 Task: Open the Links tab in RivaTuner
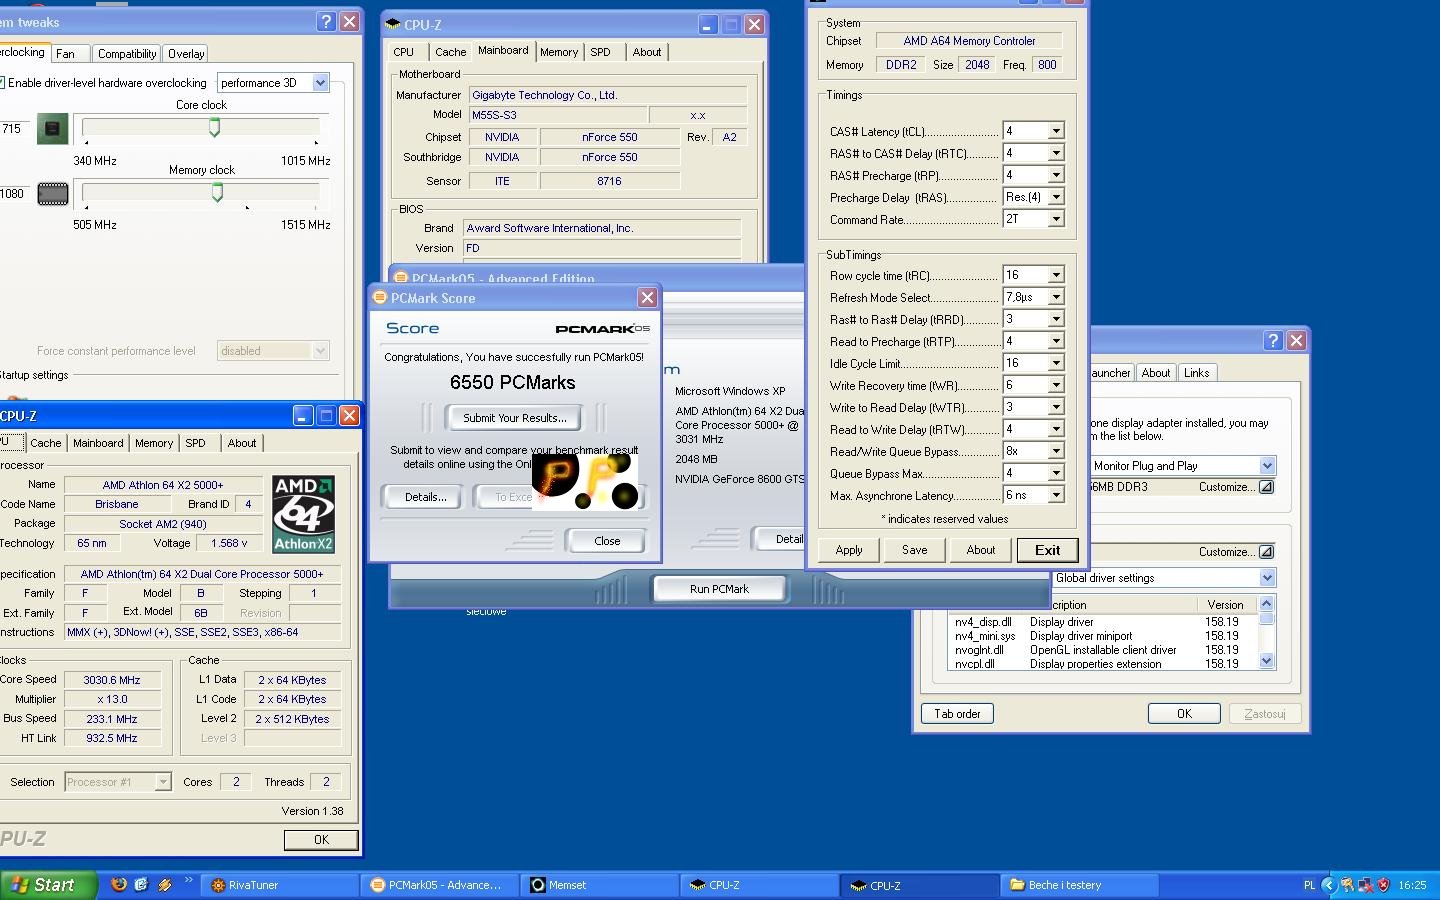coord(1196,373)
